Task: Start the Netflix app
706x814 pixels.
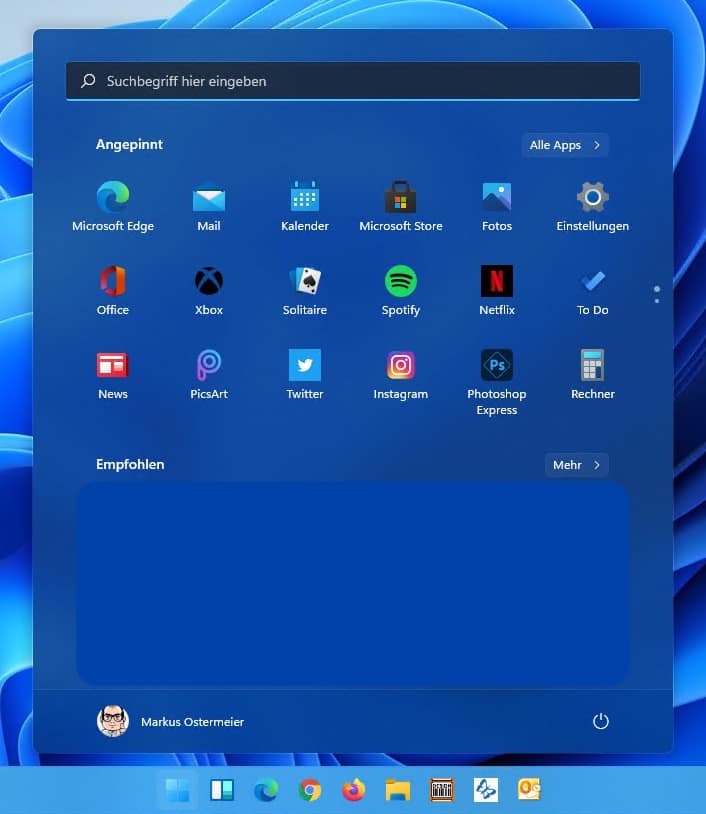Action: (497, 282)
